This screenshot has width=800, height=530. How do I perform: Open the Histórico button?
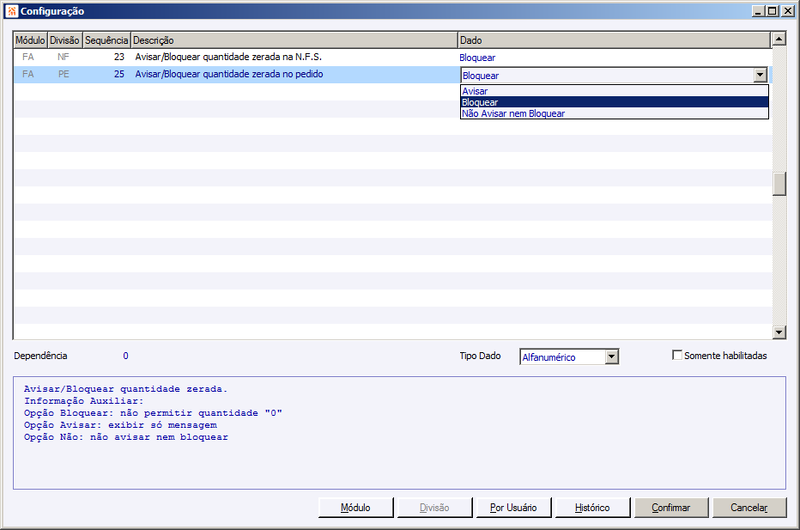[x=592, y=508]
